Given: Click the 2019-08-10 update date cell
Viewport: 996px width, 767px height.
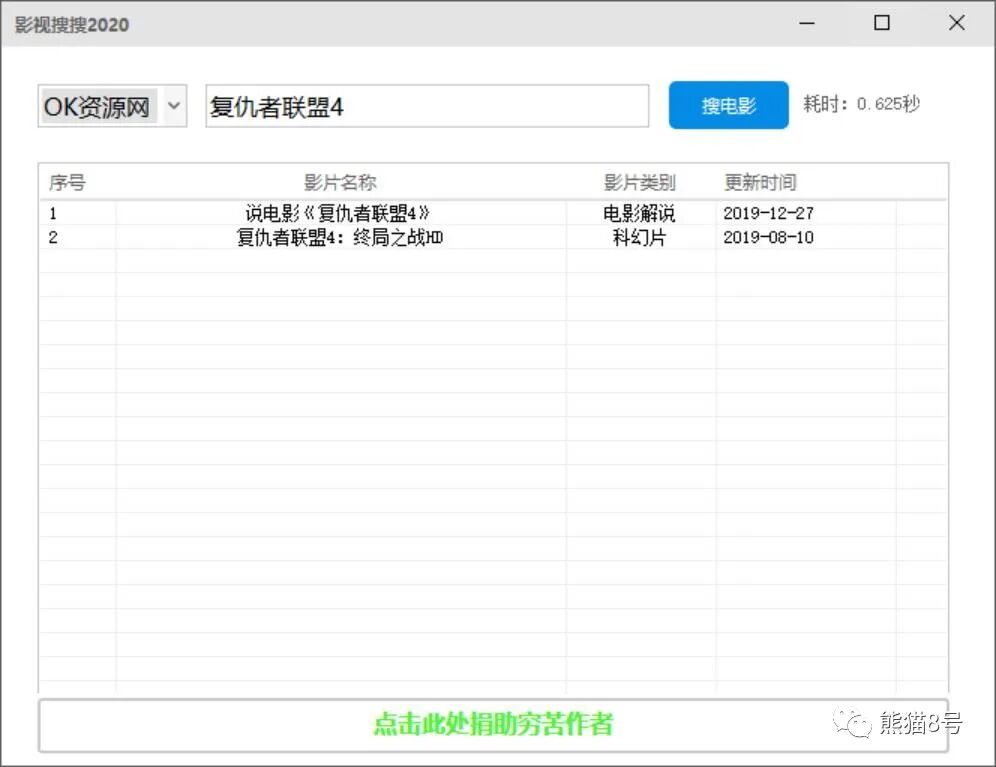Looking at the screenshot, I should point(769,237).
